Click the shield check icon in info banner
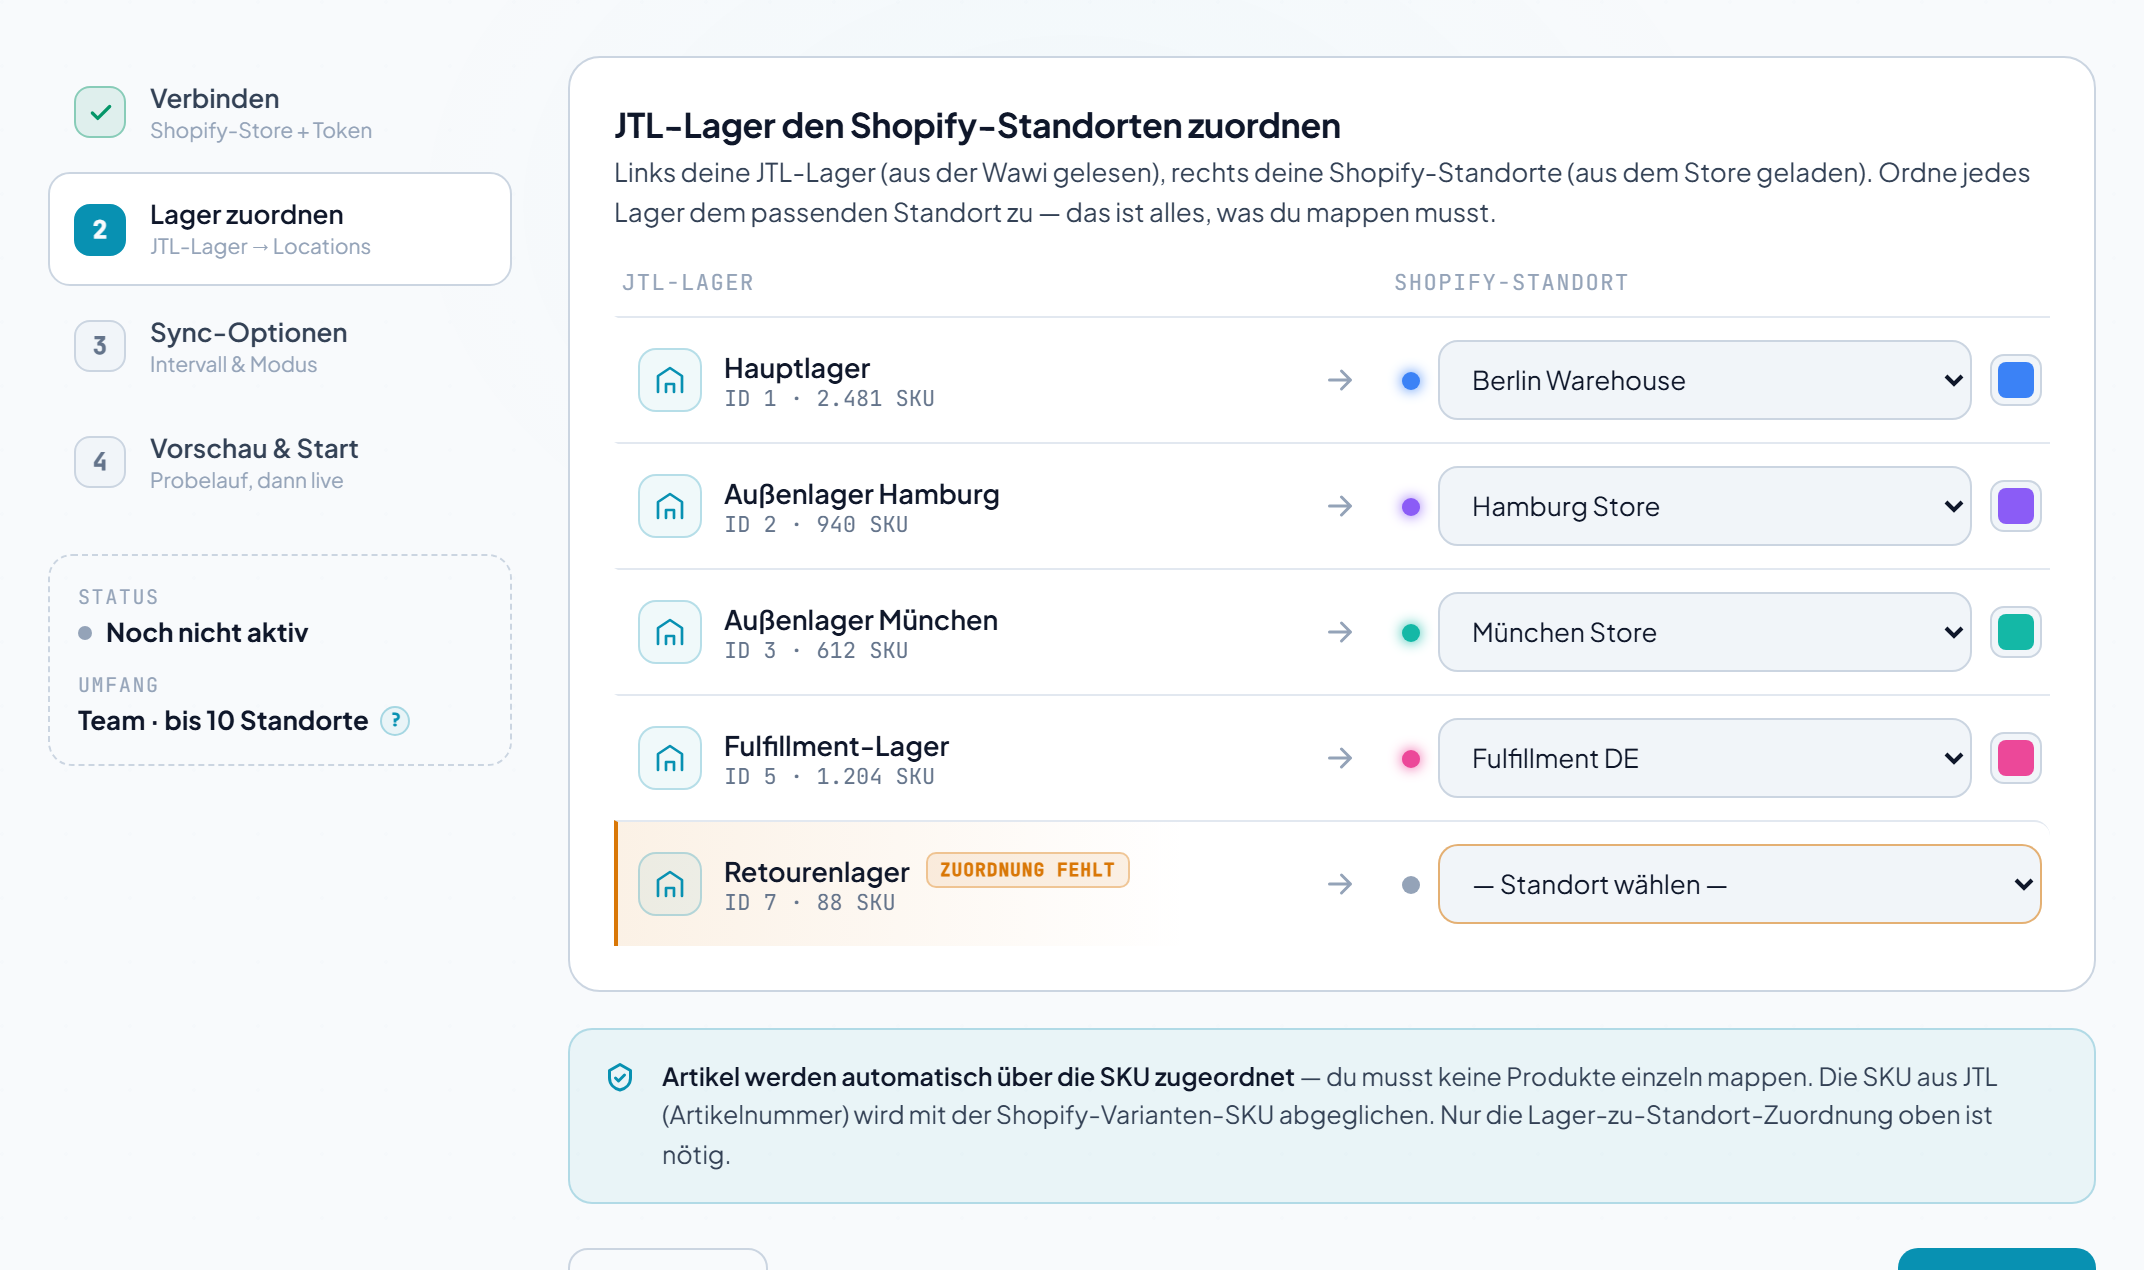 [620, 1077]
